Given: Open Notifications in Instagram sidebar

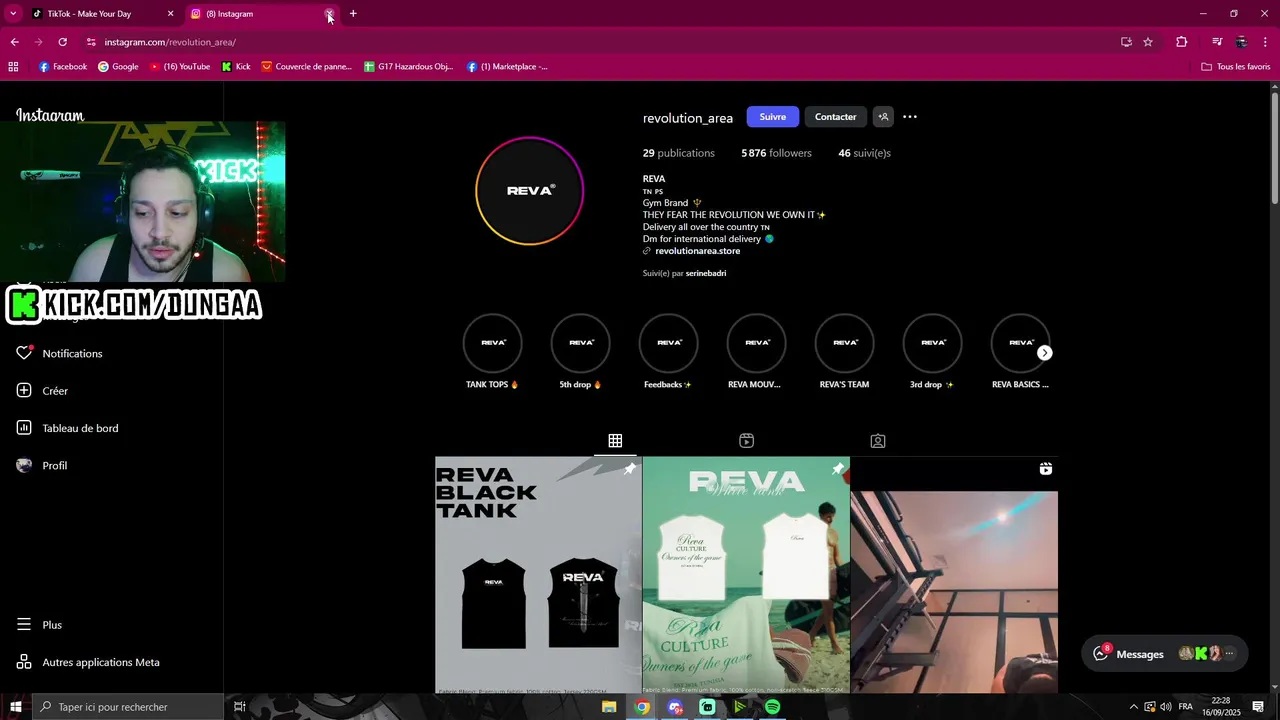Looking at the screenshot, I should pyautogui.click(x=60, y=354).
